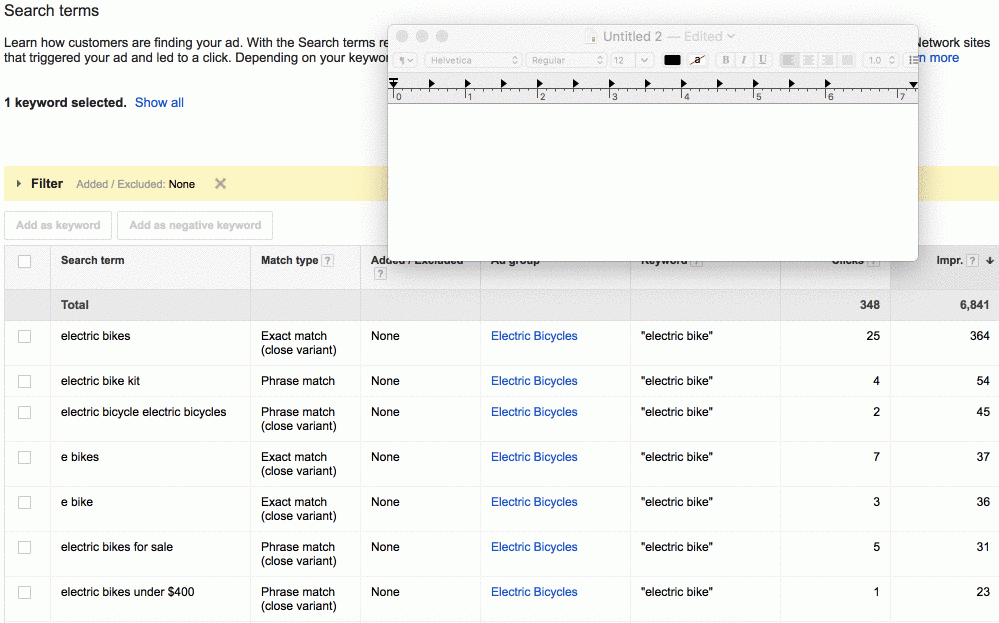Screen dimensions: 999x623
Task: Click the tab stop at ruler mark 3
Action: click(x=612, y=83)
